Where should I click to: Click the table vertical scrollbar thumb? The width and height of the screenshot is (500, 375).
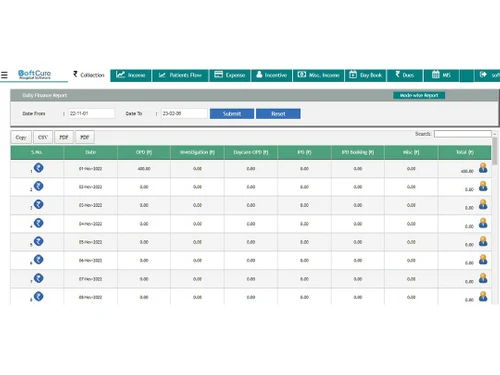coord(495,151)
